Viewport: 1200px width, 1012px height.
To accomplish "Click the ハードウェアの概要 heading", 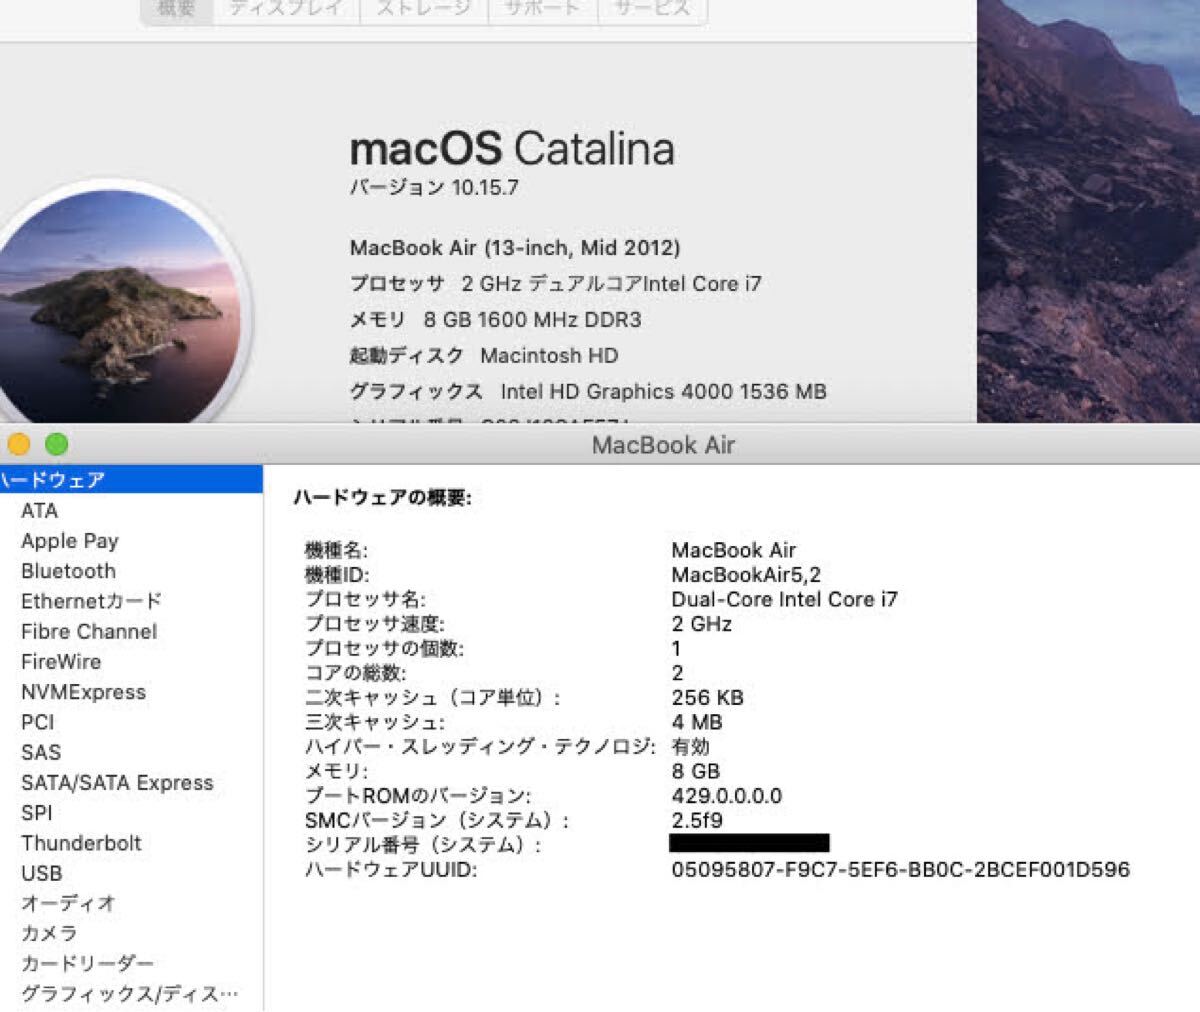I will pos(382,497).
